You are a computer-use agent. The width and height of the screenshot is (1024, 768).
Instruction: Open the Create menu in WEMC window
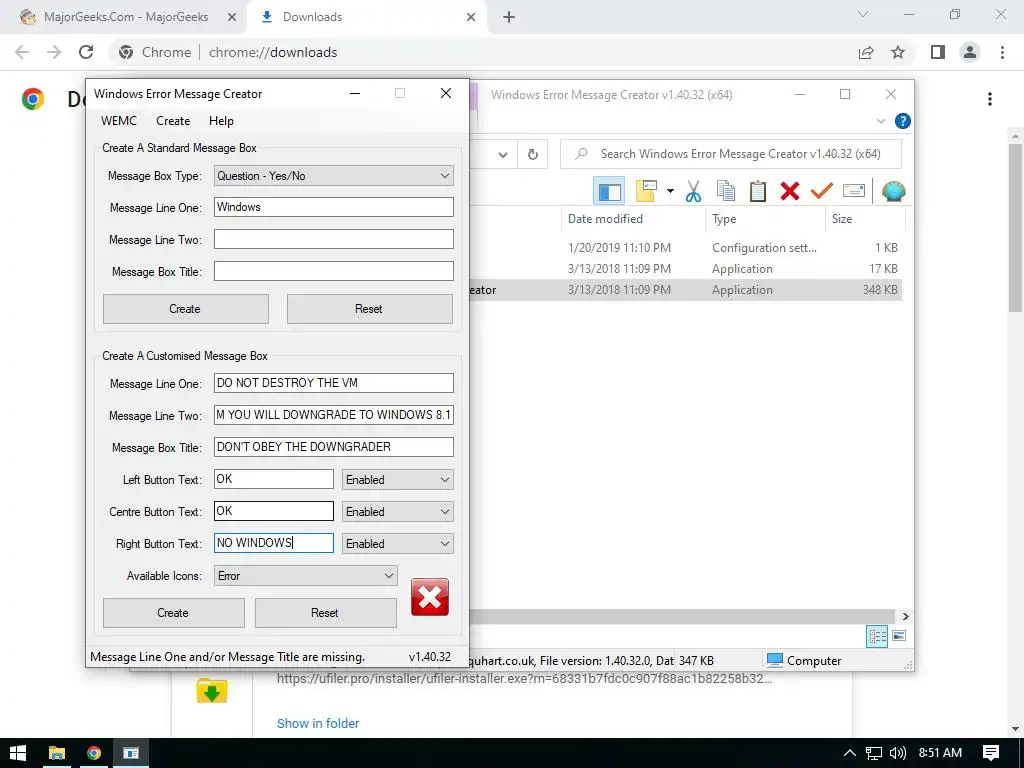tap(173, 121)
